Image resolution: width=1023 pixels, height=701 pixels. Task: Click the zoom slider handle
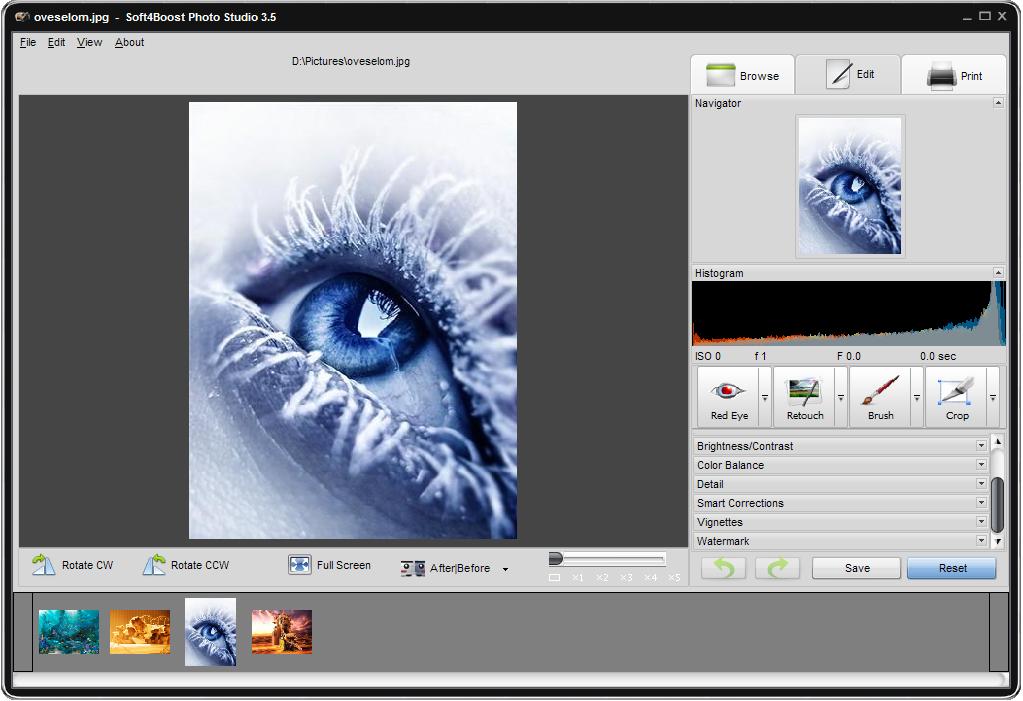tap(556, 559)
